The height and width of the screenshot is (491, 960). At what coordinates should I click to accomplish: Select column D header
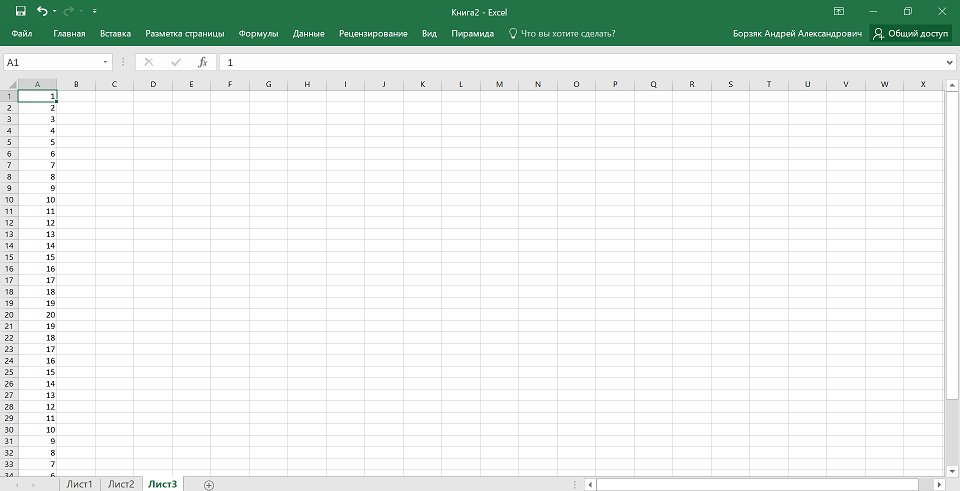point(153,84)
